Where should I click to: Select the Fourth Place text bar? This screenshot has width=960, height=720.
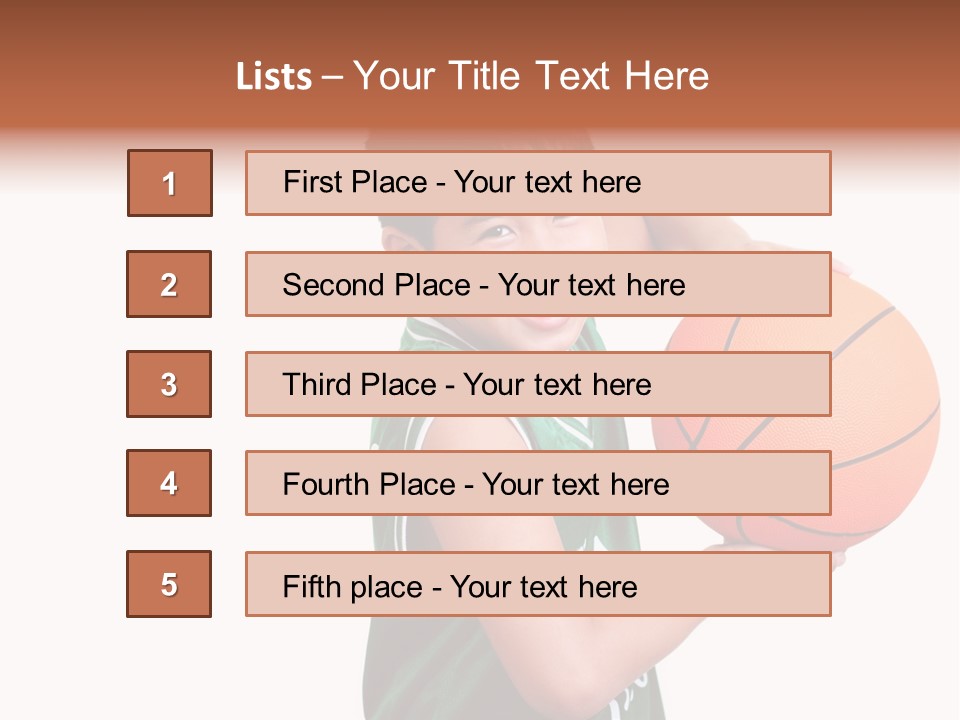(x=538, y=483)
